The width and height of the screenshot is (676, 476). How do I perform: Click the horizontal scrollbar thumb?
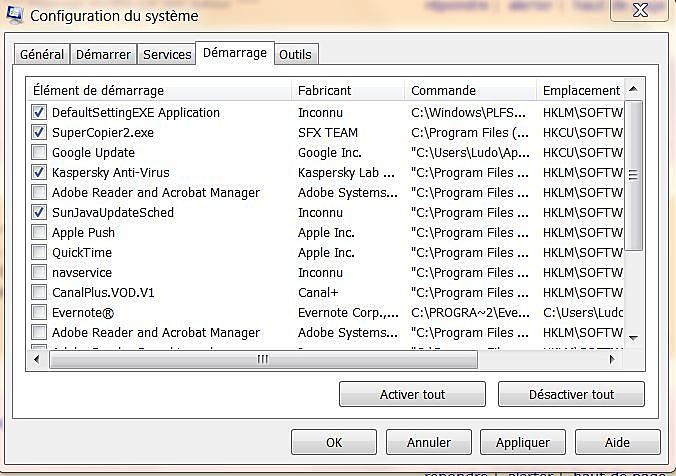click(263, 359)
